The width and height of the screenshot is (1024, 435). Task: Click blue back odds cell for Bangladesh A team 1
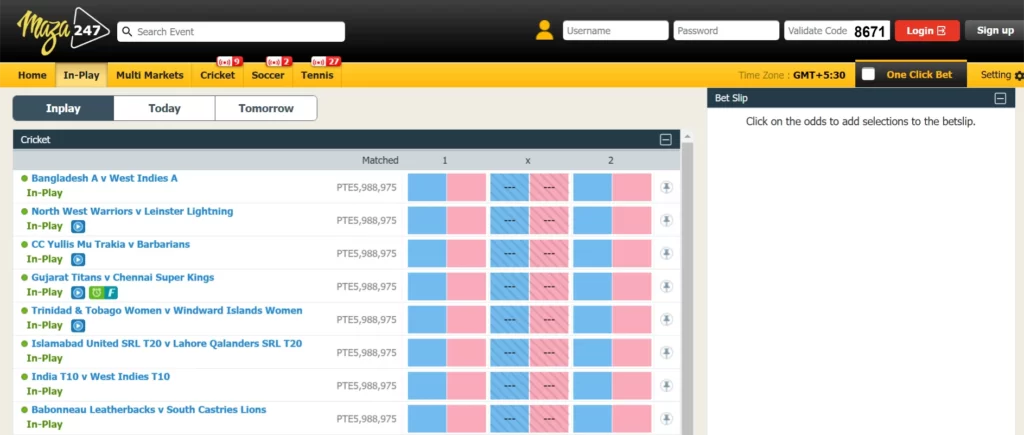pyautogui.click(x=427, y=187)
